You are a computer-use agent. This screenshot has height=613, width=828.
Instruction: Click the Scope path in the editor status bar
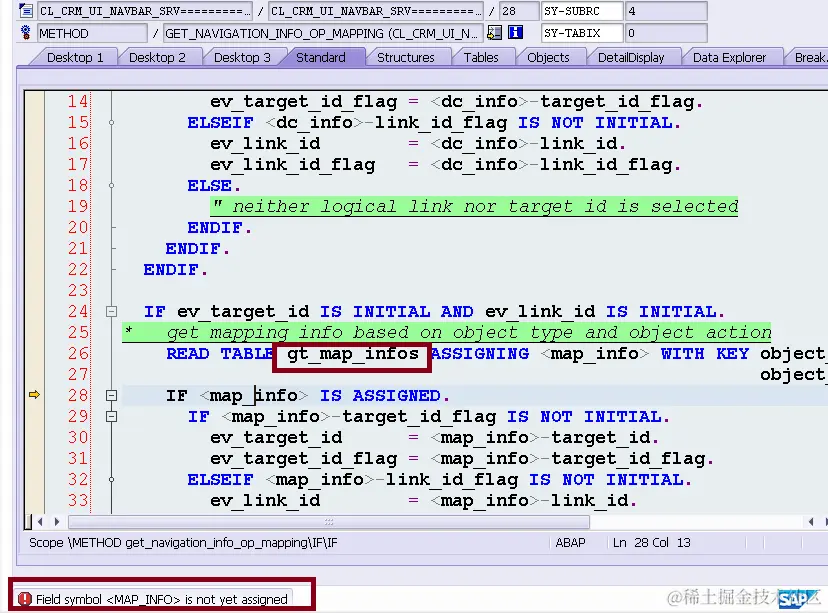pos(183,543)
